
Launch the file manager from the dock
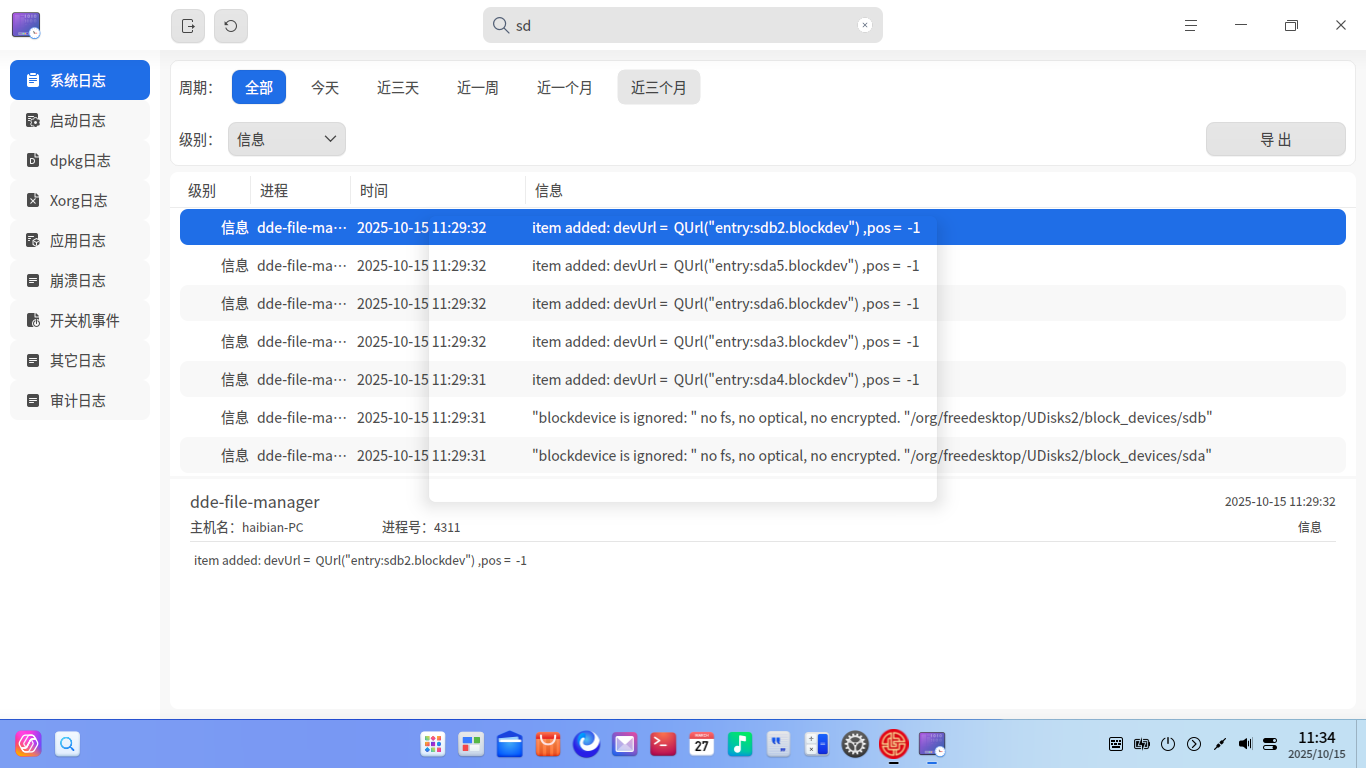coord(510,744)
